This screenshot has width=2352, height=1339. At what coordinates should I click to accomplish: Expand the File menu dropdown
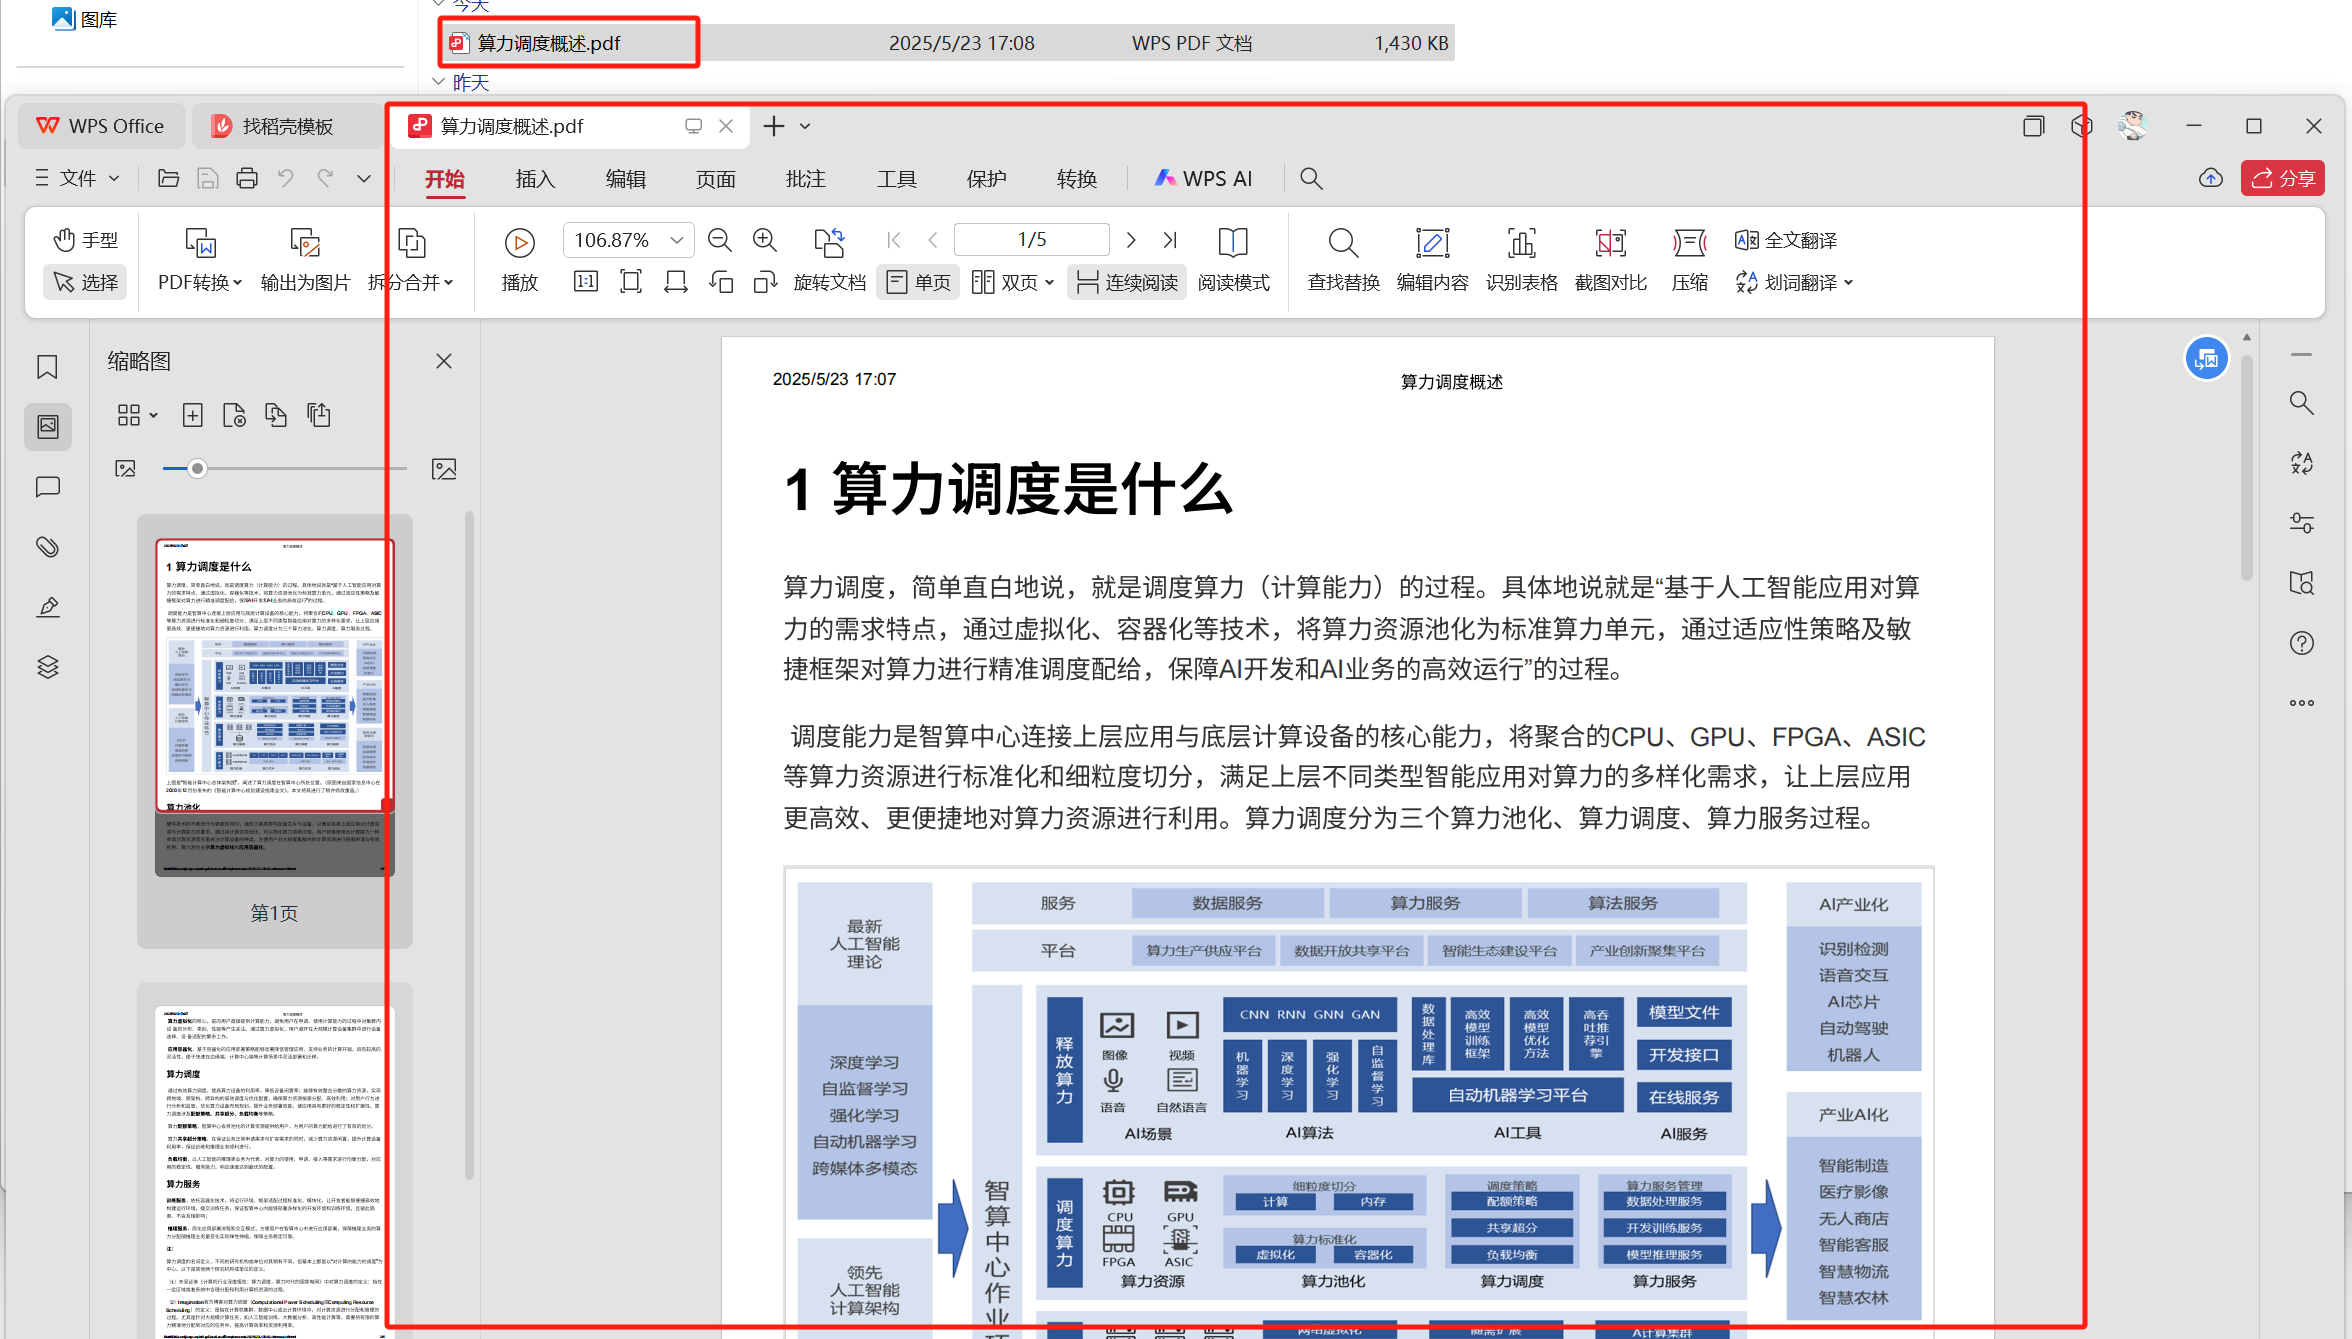coord(78,178)
